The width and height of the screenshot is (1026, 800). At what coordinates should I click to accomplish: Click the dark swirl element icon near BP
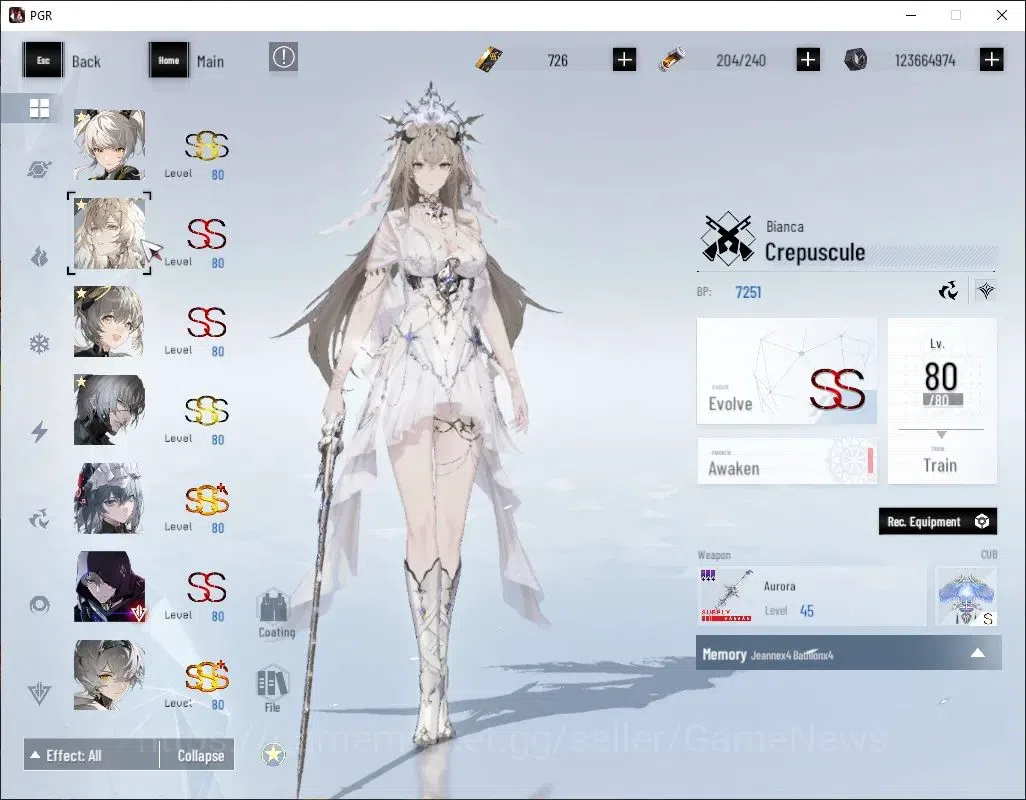tap(948, 290)
